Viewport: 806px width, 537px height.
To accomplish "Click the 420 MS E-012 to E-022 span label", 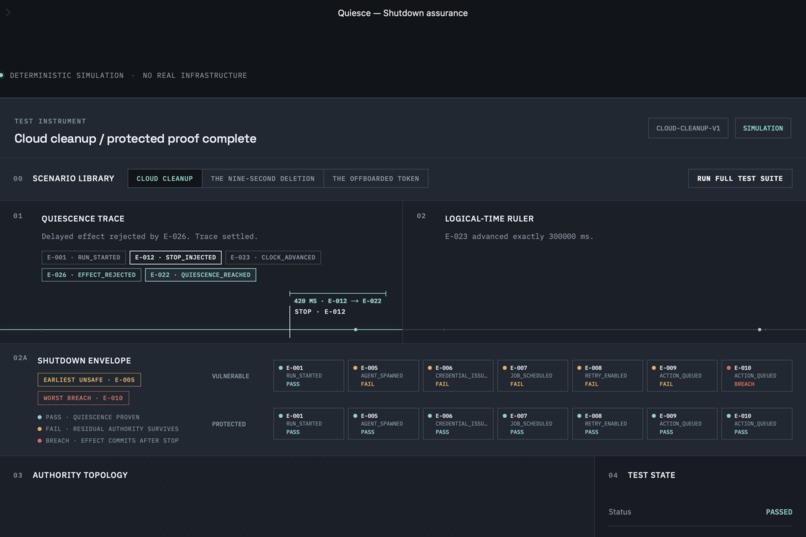I will pos(337,301).
